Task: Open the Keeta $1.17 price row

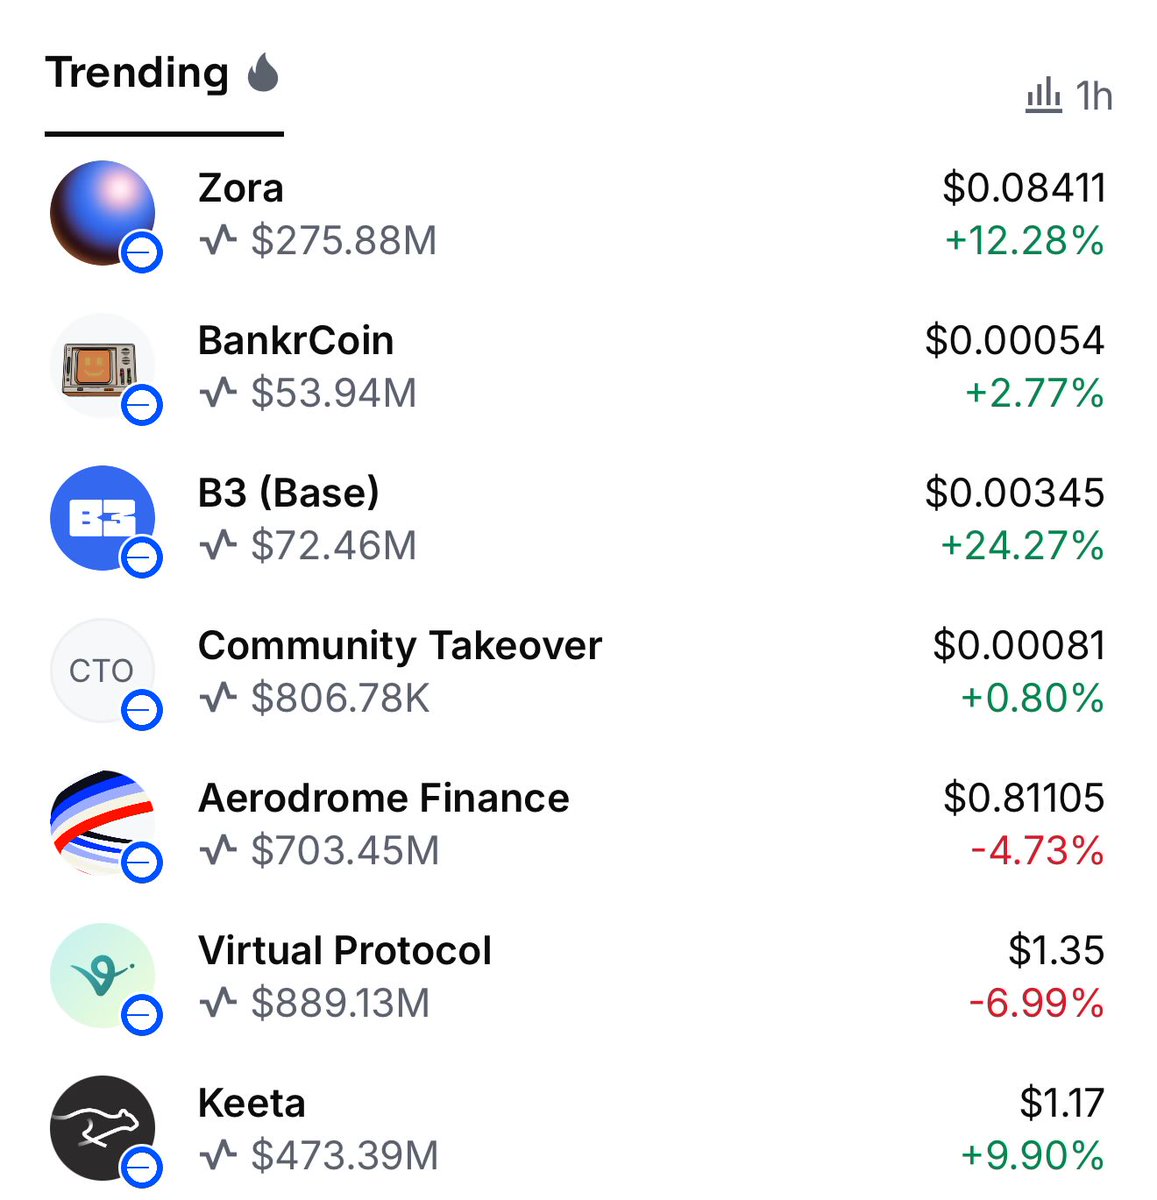Action: click(x=578, y=1128)
